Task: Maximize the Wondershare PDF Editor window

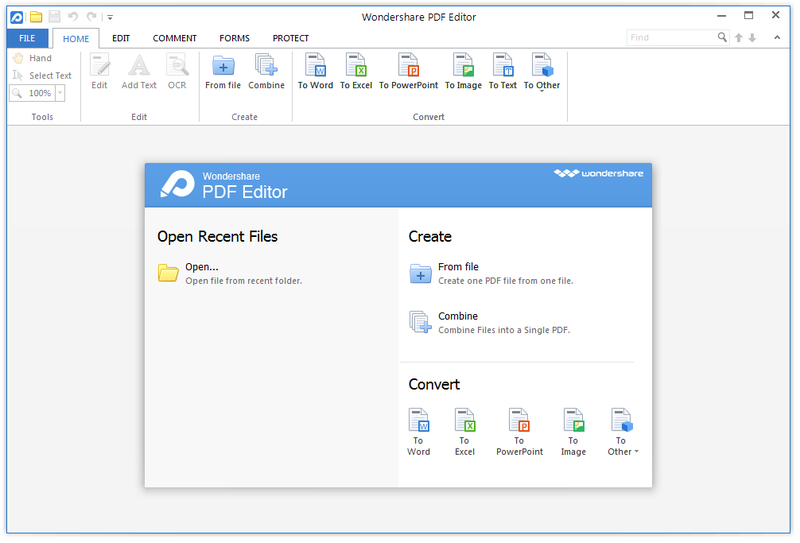Action: 748,16
